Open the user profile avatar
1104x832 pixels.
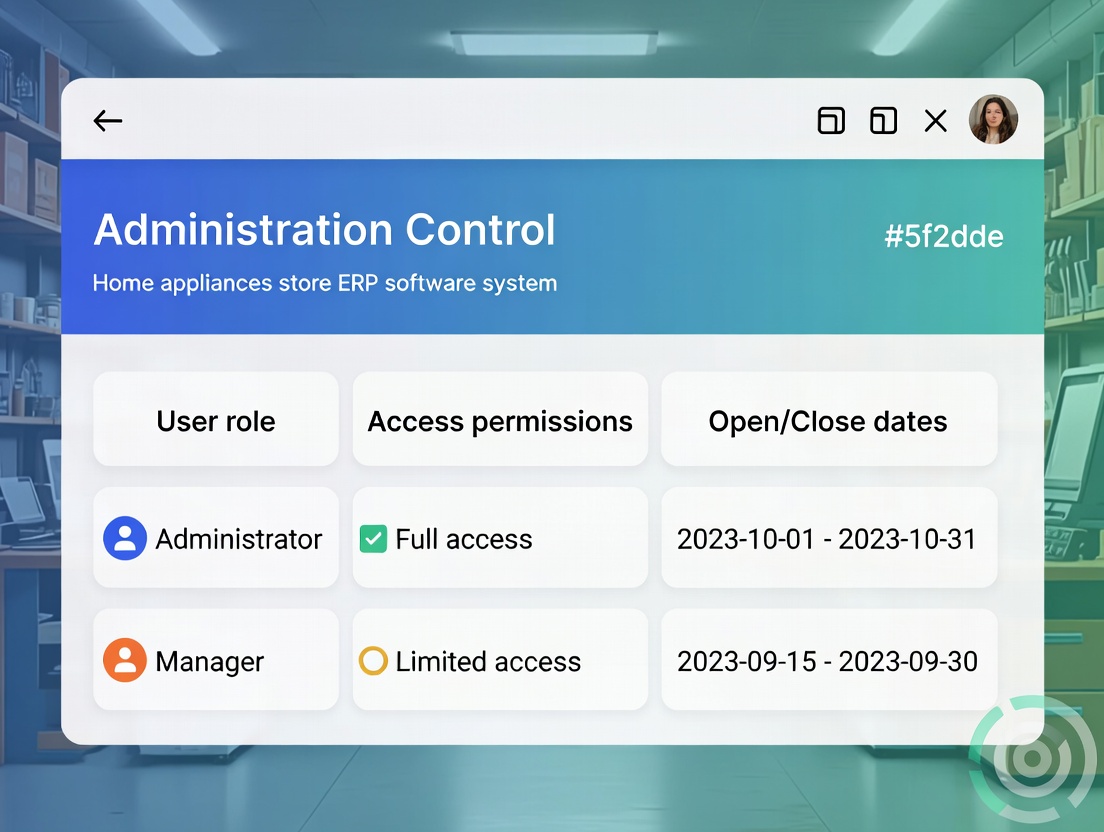click(x=993, y=120)
